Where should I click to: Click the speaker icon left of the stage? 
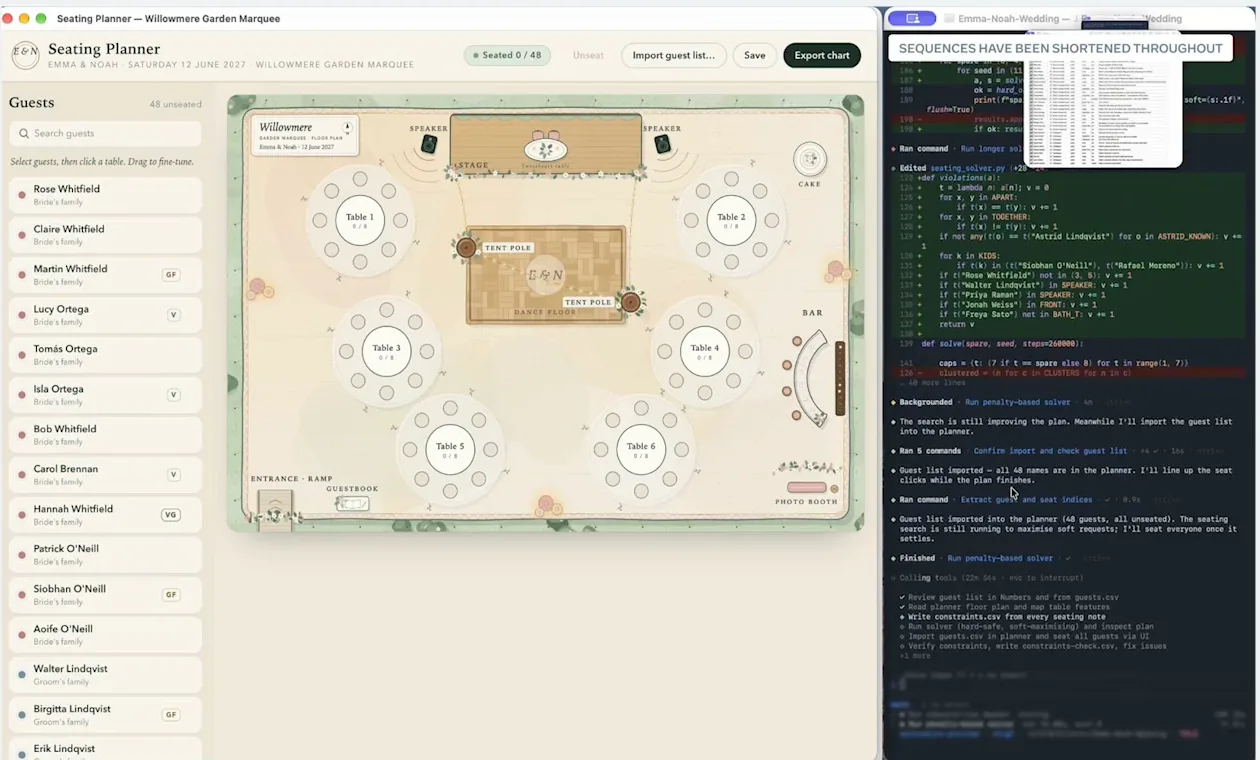pos(429,144)
